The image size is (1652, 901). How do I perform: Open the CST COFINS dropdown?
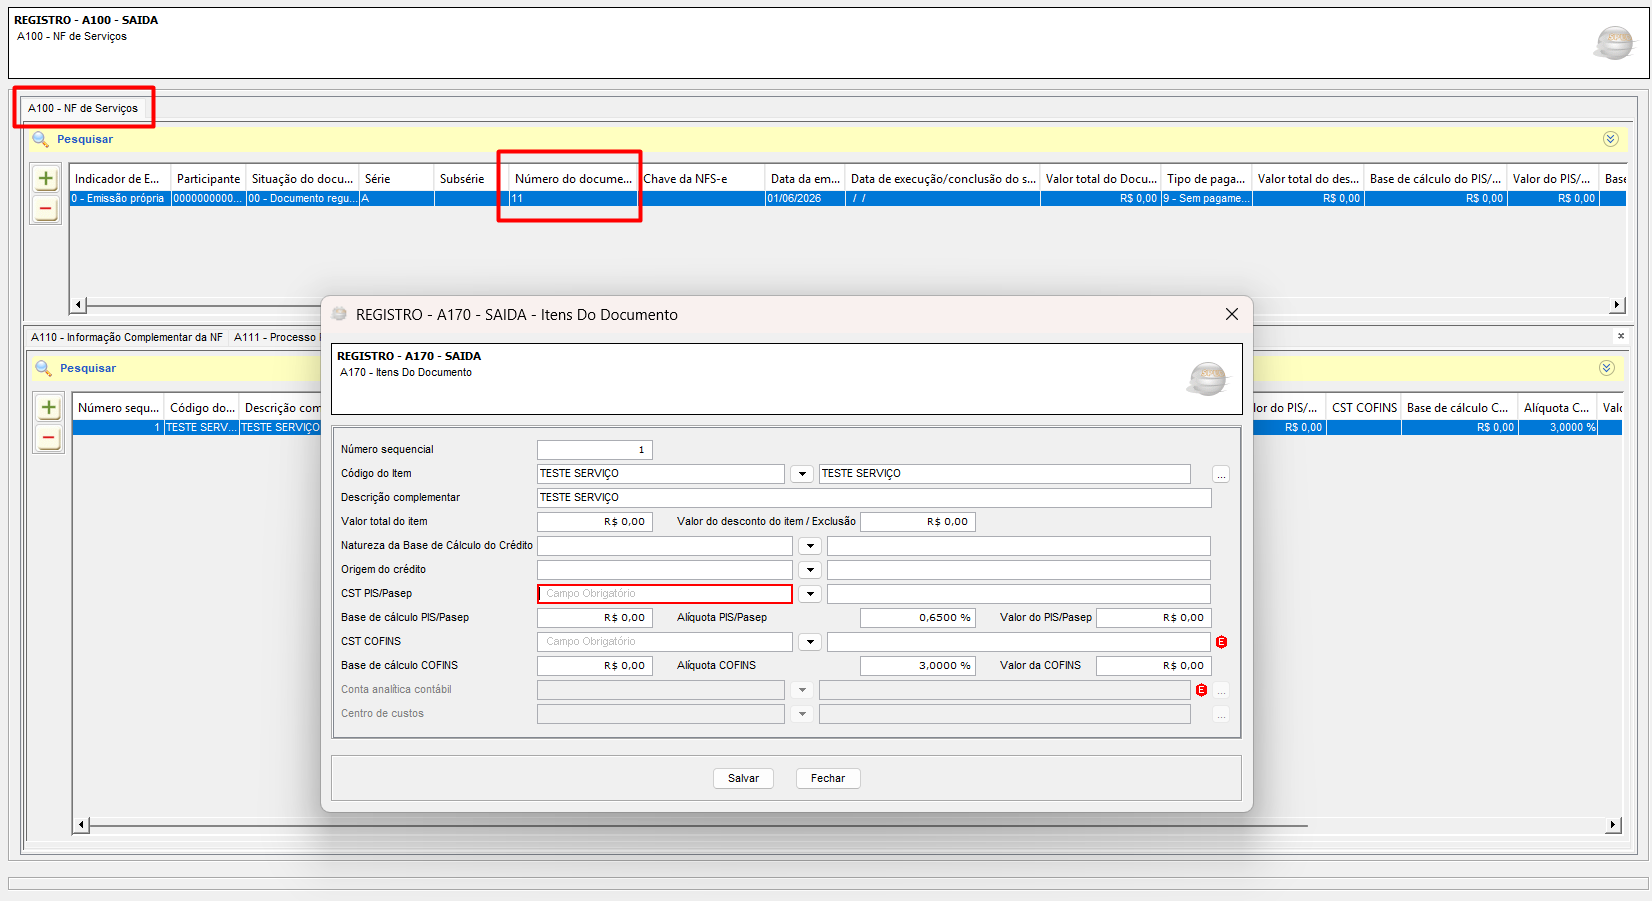coord(810,642)
